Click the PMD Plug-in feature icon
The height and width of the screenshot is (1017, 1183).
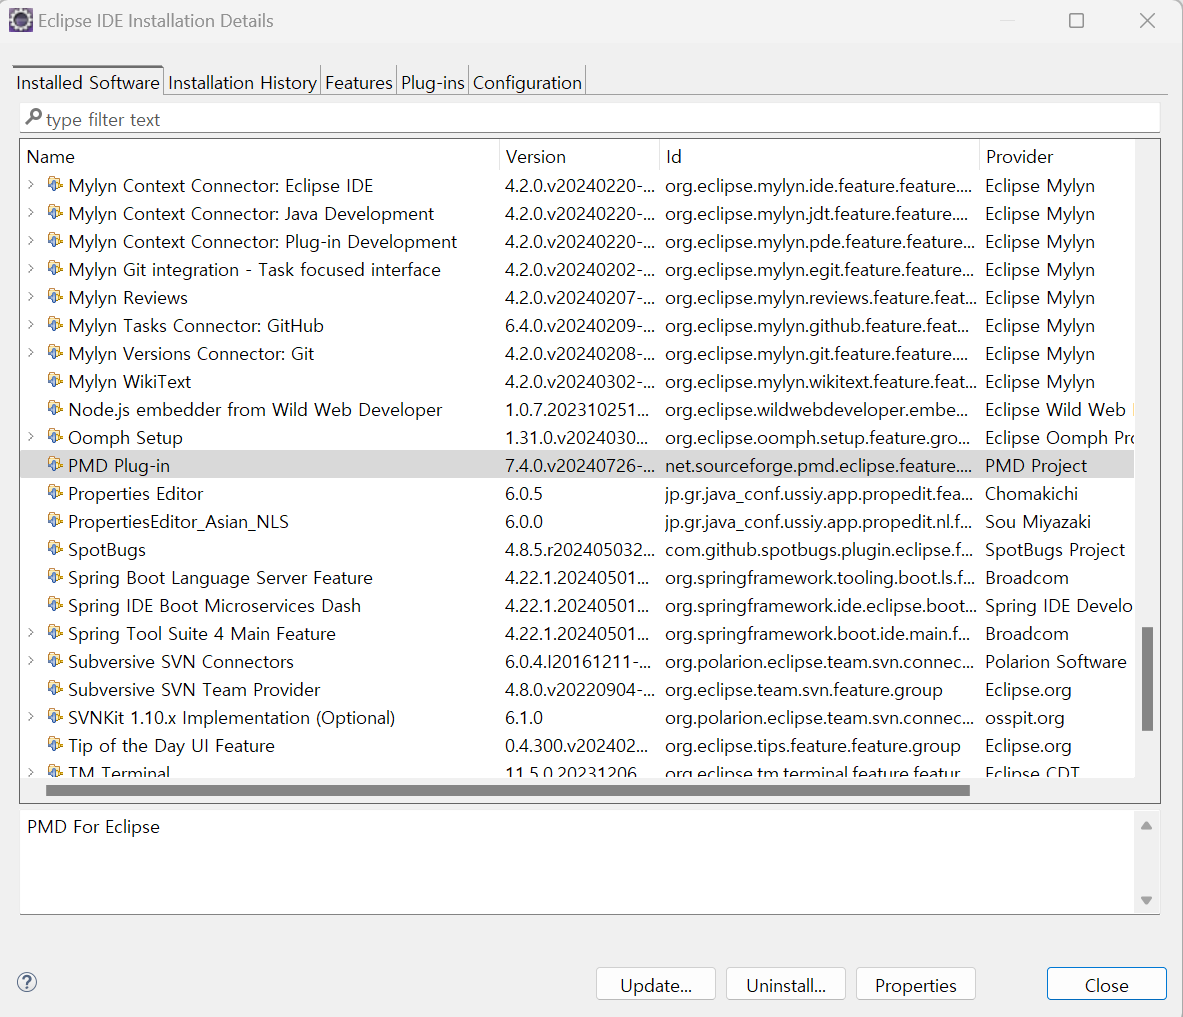[55, 465]
